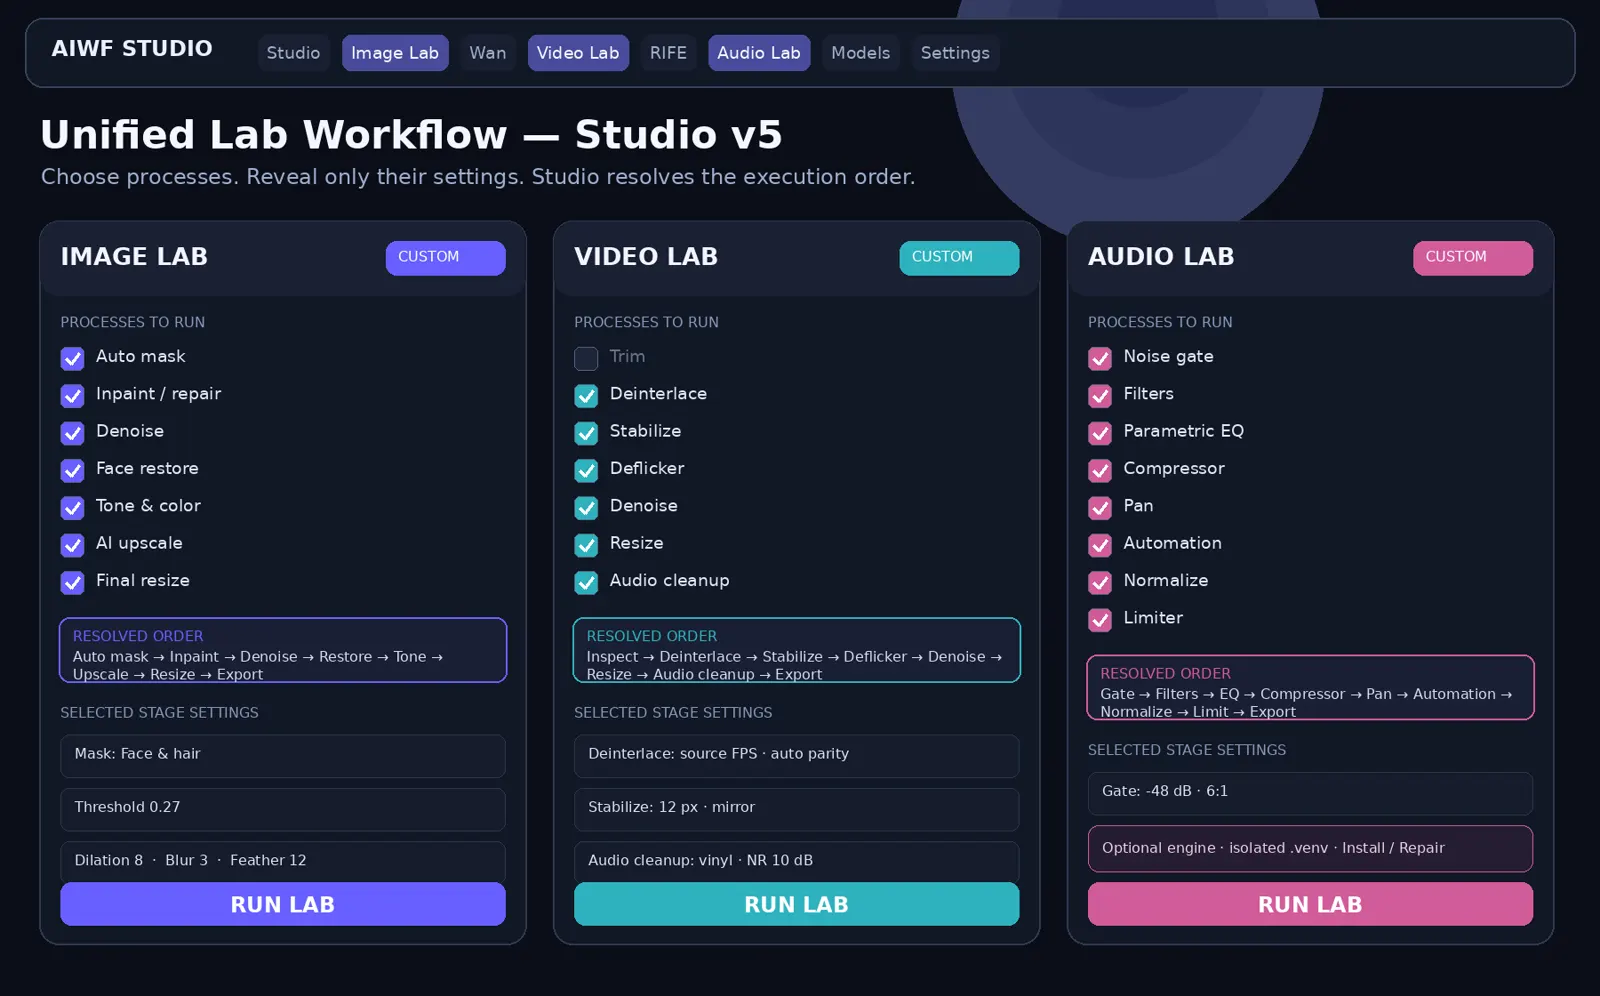
Task: Disable Deflicker process
Action: 587,470
